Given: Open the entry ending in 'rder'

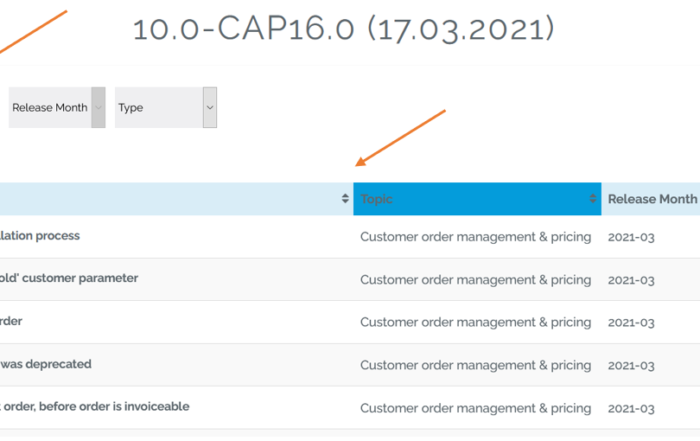Looking at the screenshot, I should click(x=11, y=321).
